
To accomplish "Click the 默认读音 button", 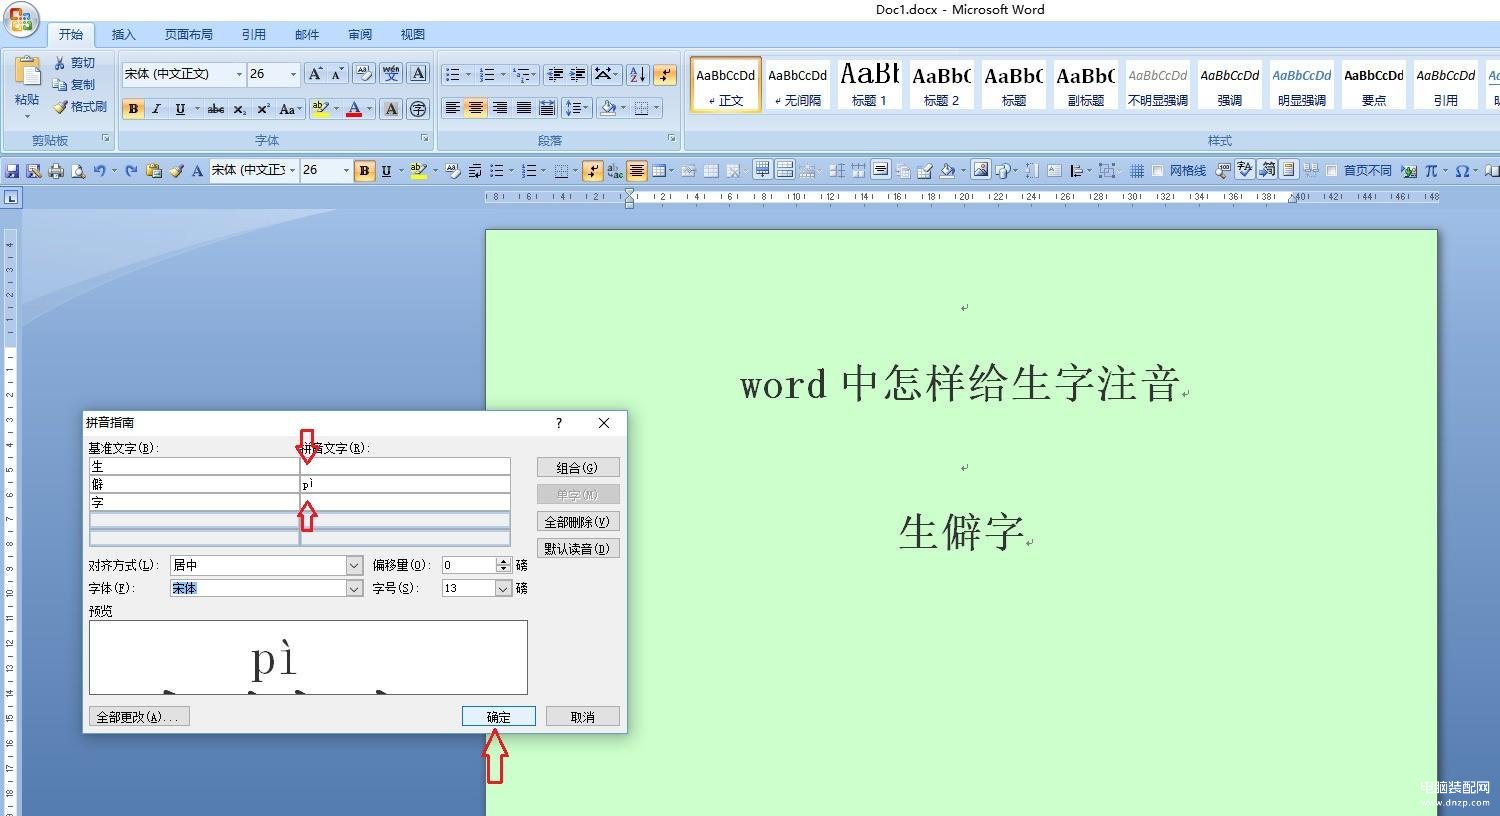I will [578, 549].
